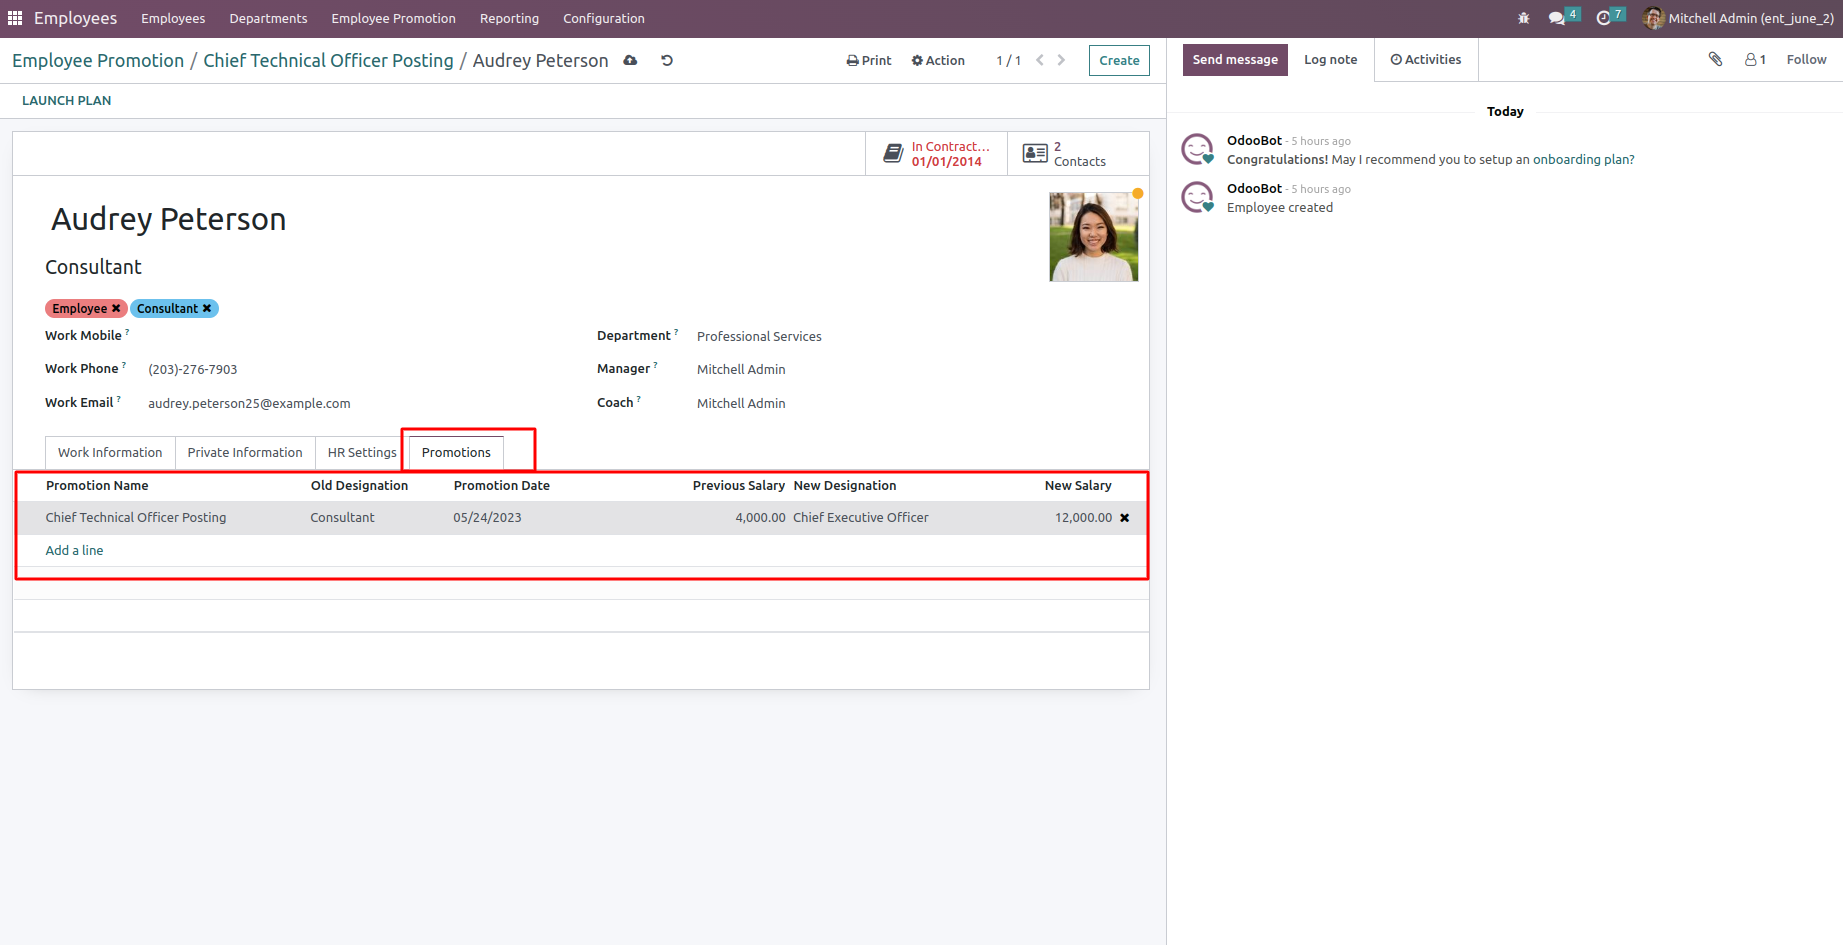
Task: Click the Send message button
Action: (1235, 60)
